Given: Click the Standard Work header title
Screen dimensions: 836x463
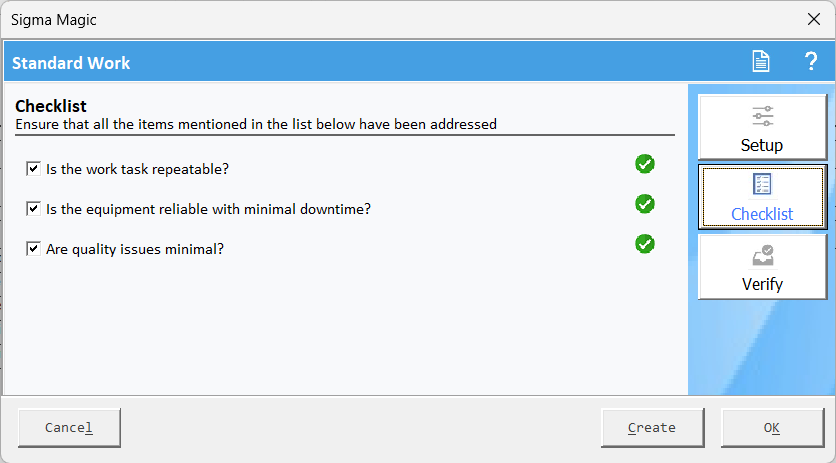Looking at the screenshot, I should click(71, 63).
